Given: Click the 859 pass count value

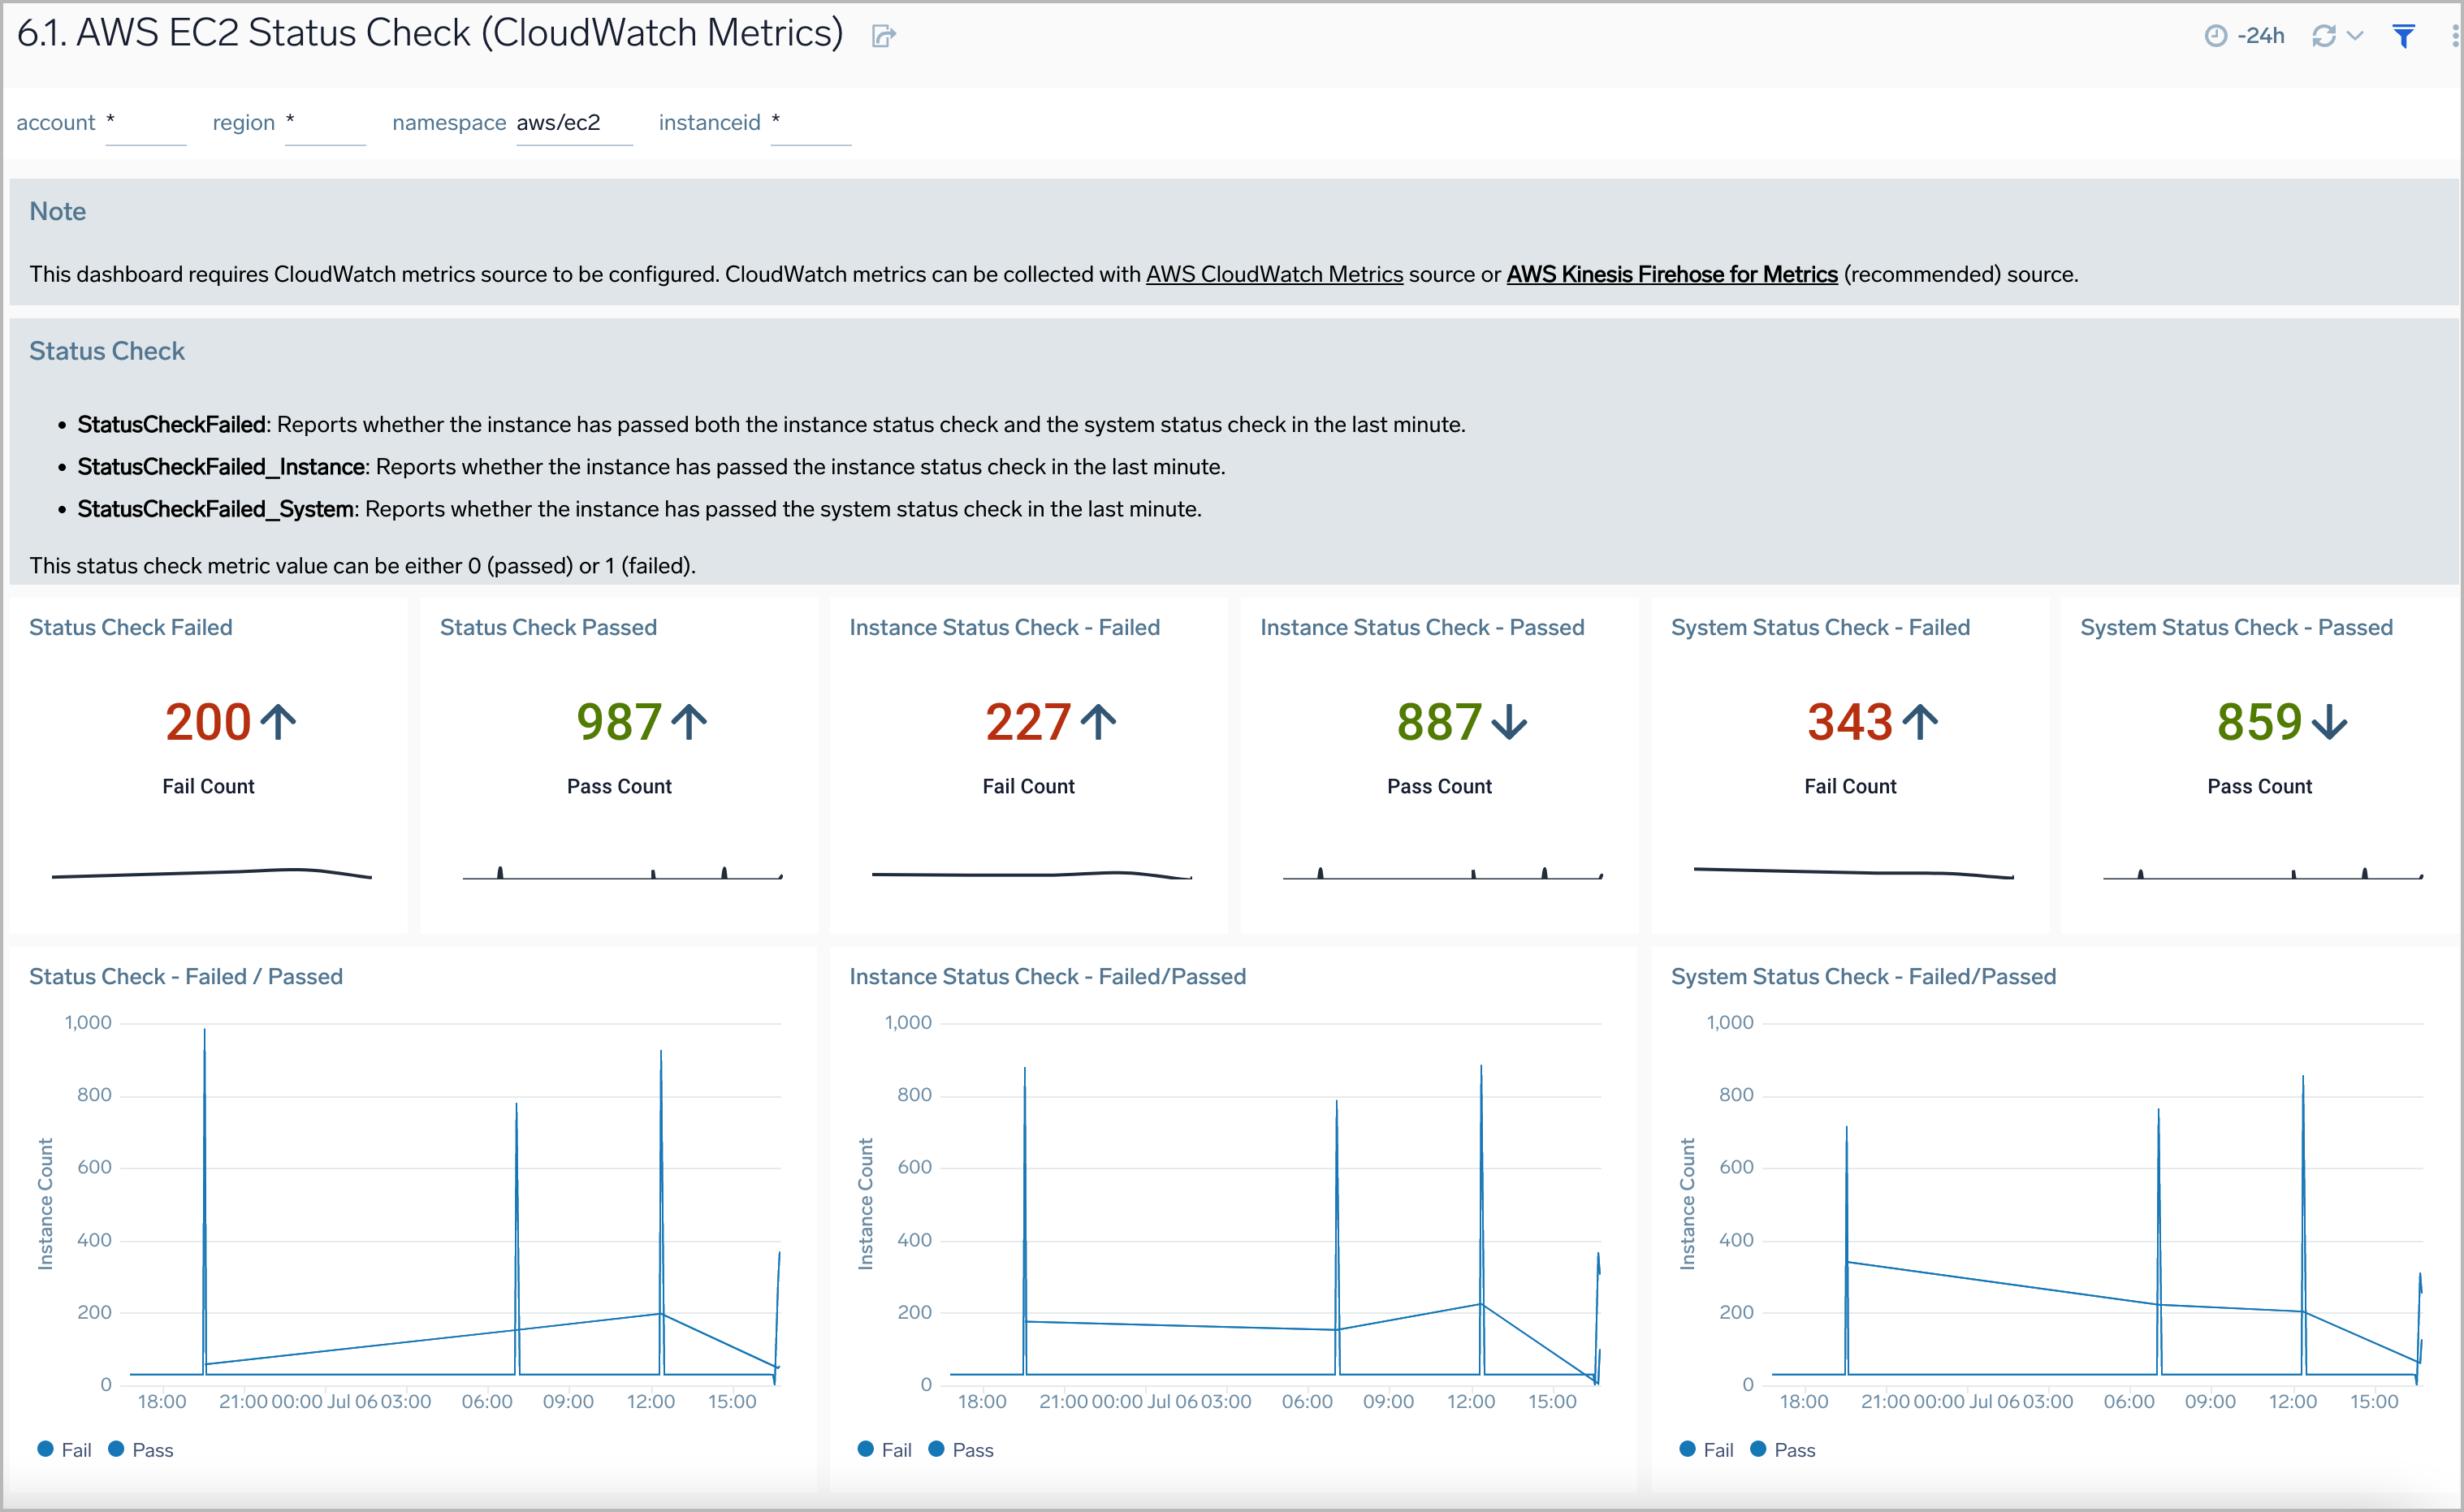Looking at the screenshot, I should [2260, 722].
